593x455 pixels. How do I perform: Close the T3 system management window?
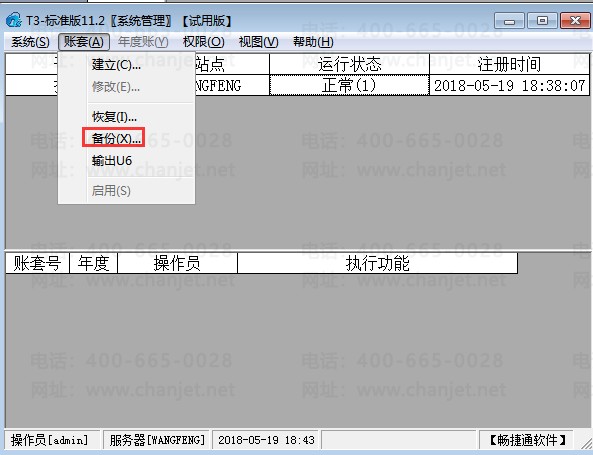pyautogui.click(x=575, y=21)
